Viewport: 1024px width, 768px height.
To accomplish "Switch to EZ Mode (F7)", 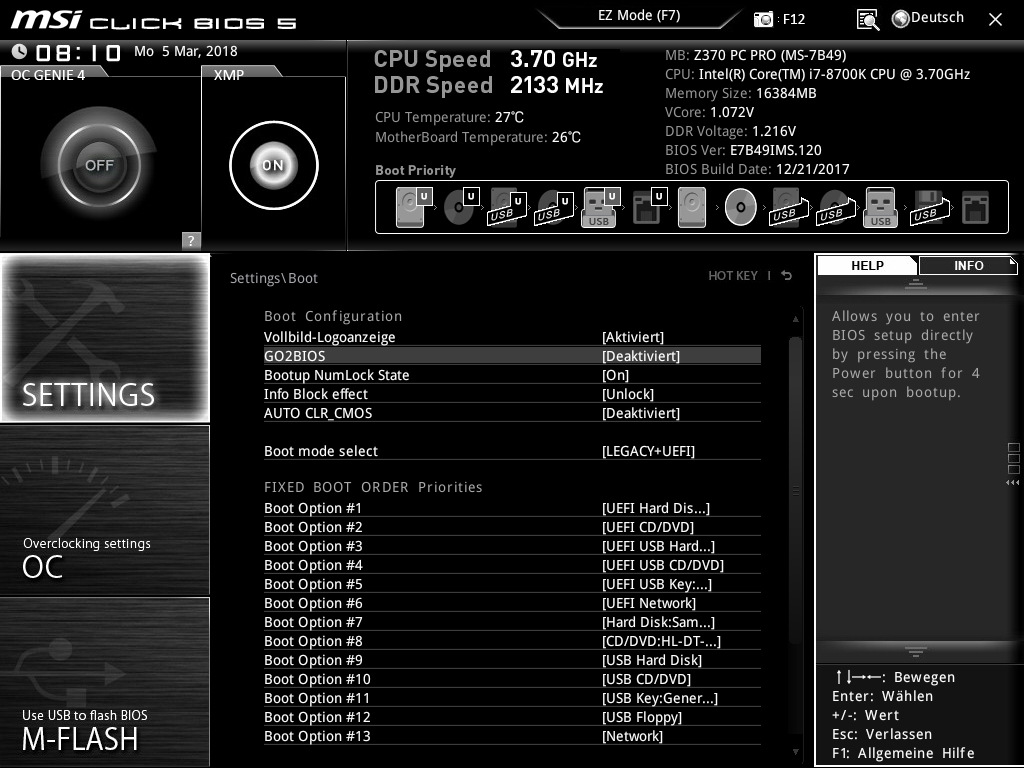I will click(x=639, y=16).
